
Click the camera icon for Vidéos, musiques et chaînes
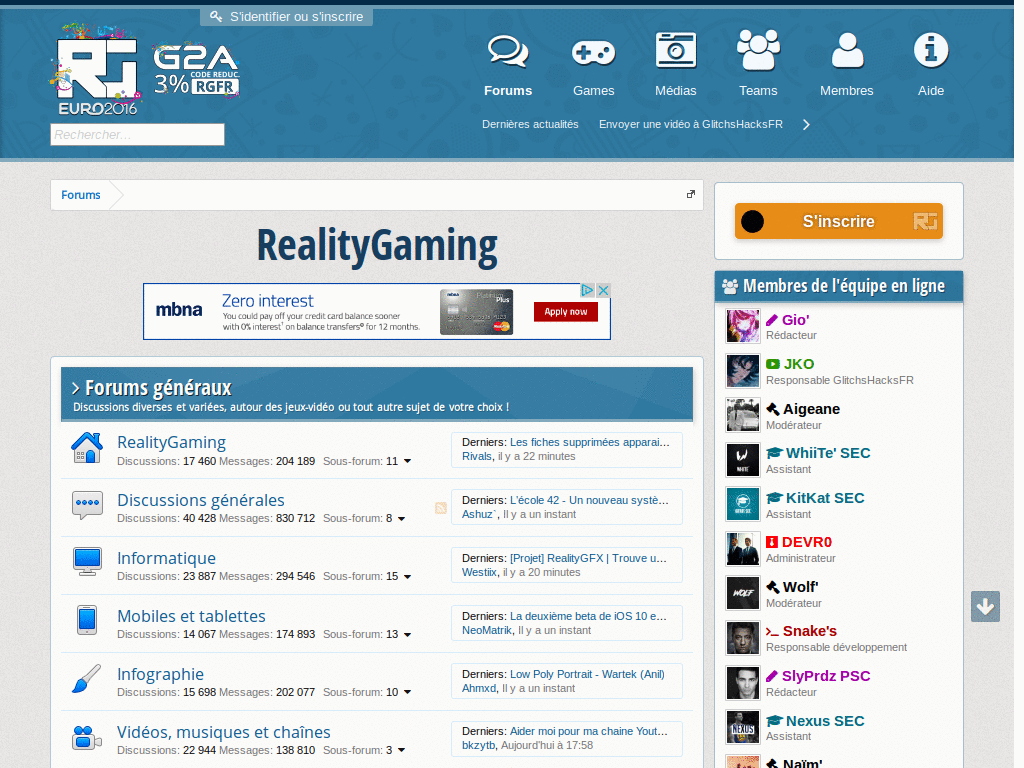87,737
